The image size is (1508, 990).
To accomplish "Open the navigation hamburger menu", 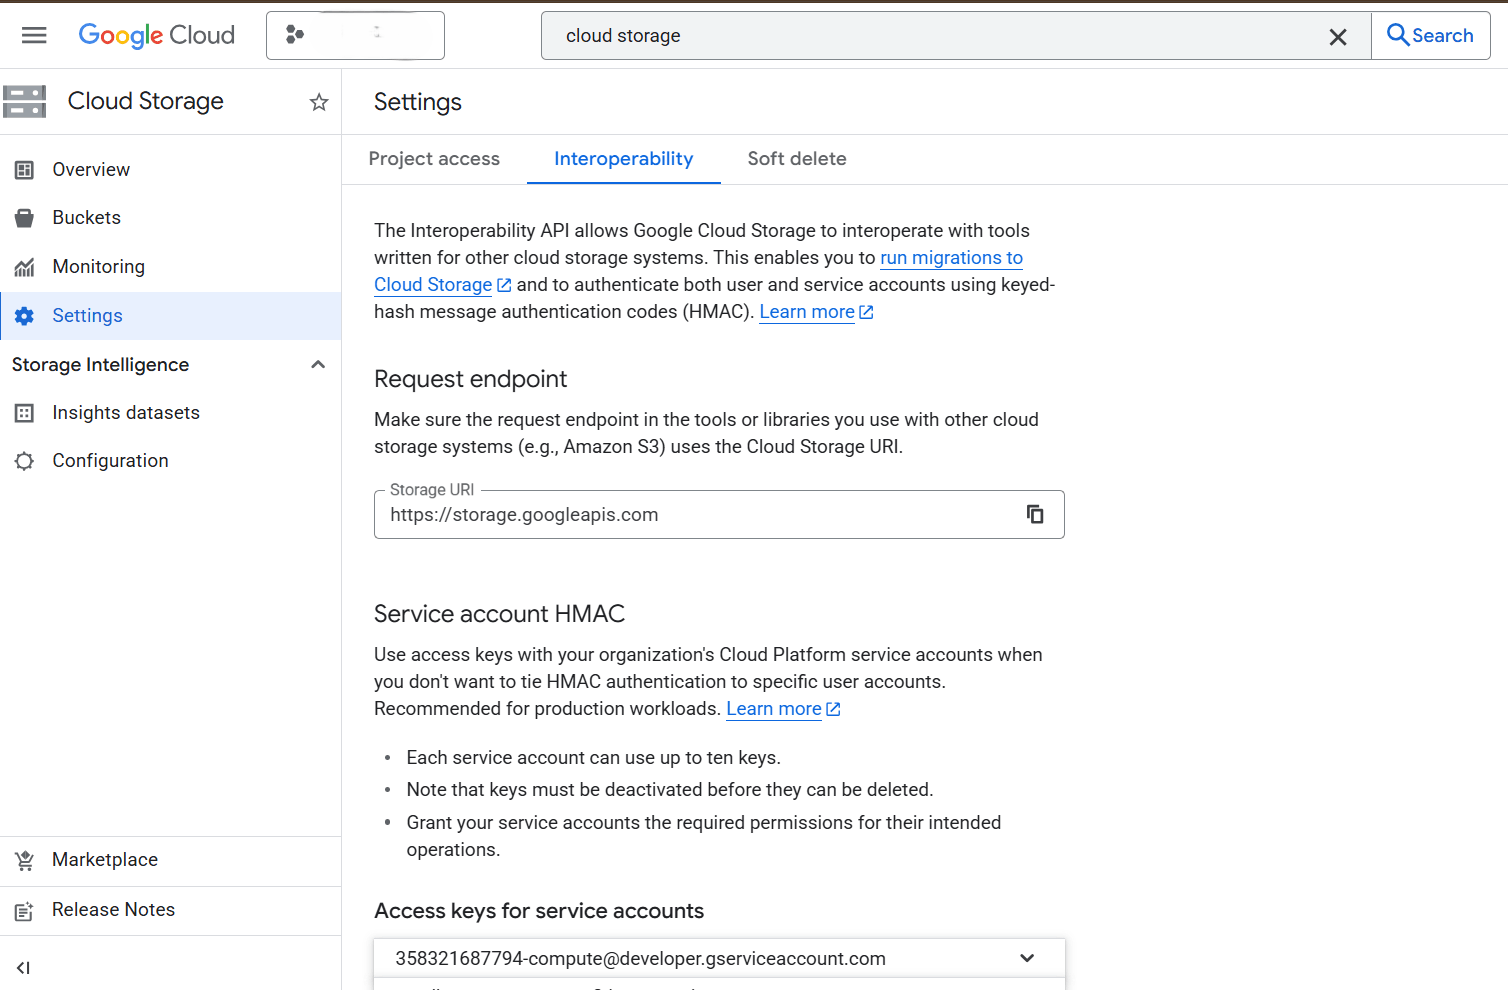I will click(x=34, y=35).
